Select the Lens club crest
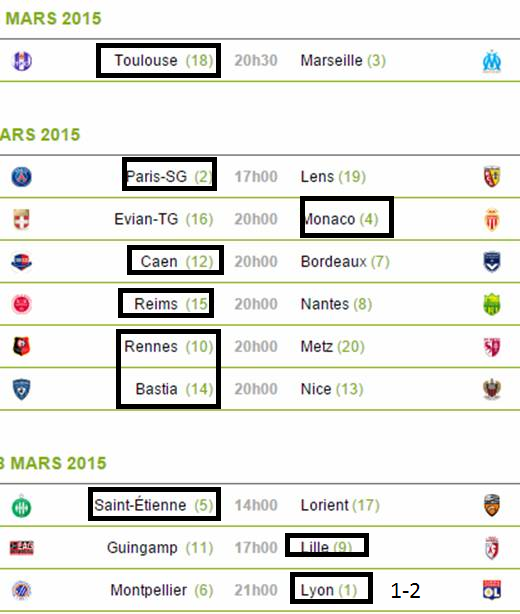The image size is (520, 614). (492, 177)
